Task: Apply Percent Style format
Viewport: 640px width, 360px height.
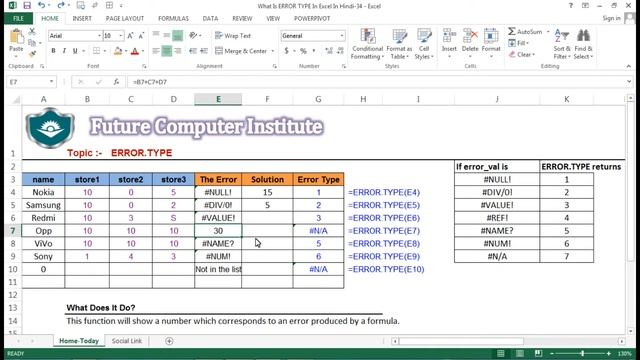Action: pos(303,51)
